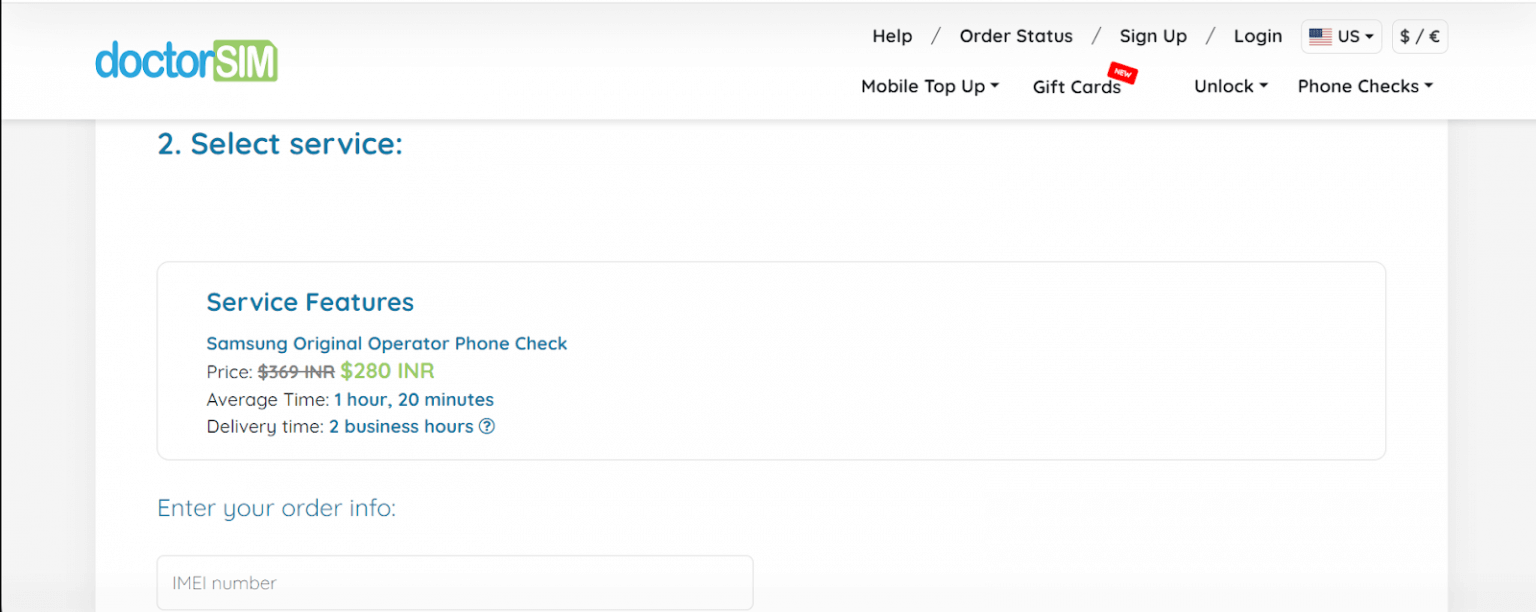Expand the Mobile Top Up menu

(929, 87)
